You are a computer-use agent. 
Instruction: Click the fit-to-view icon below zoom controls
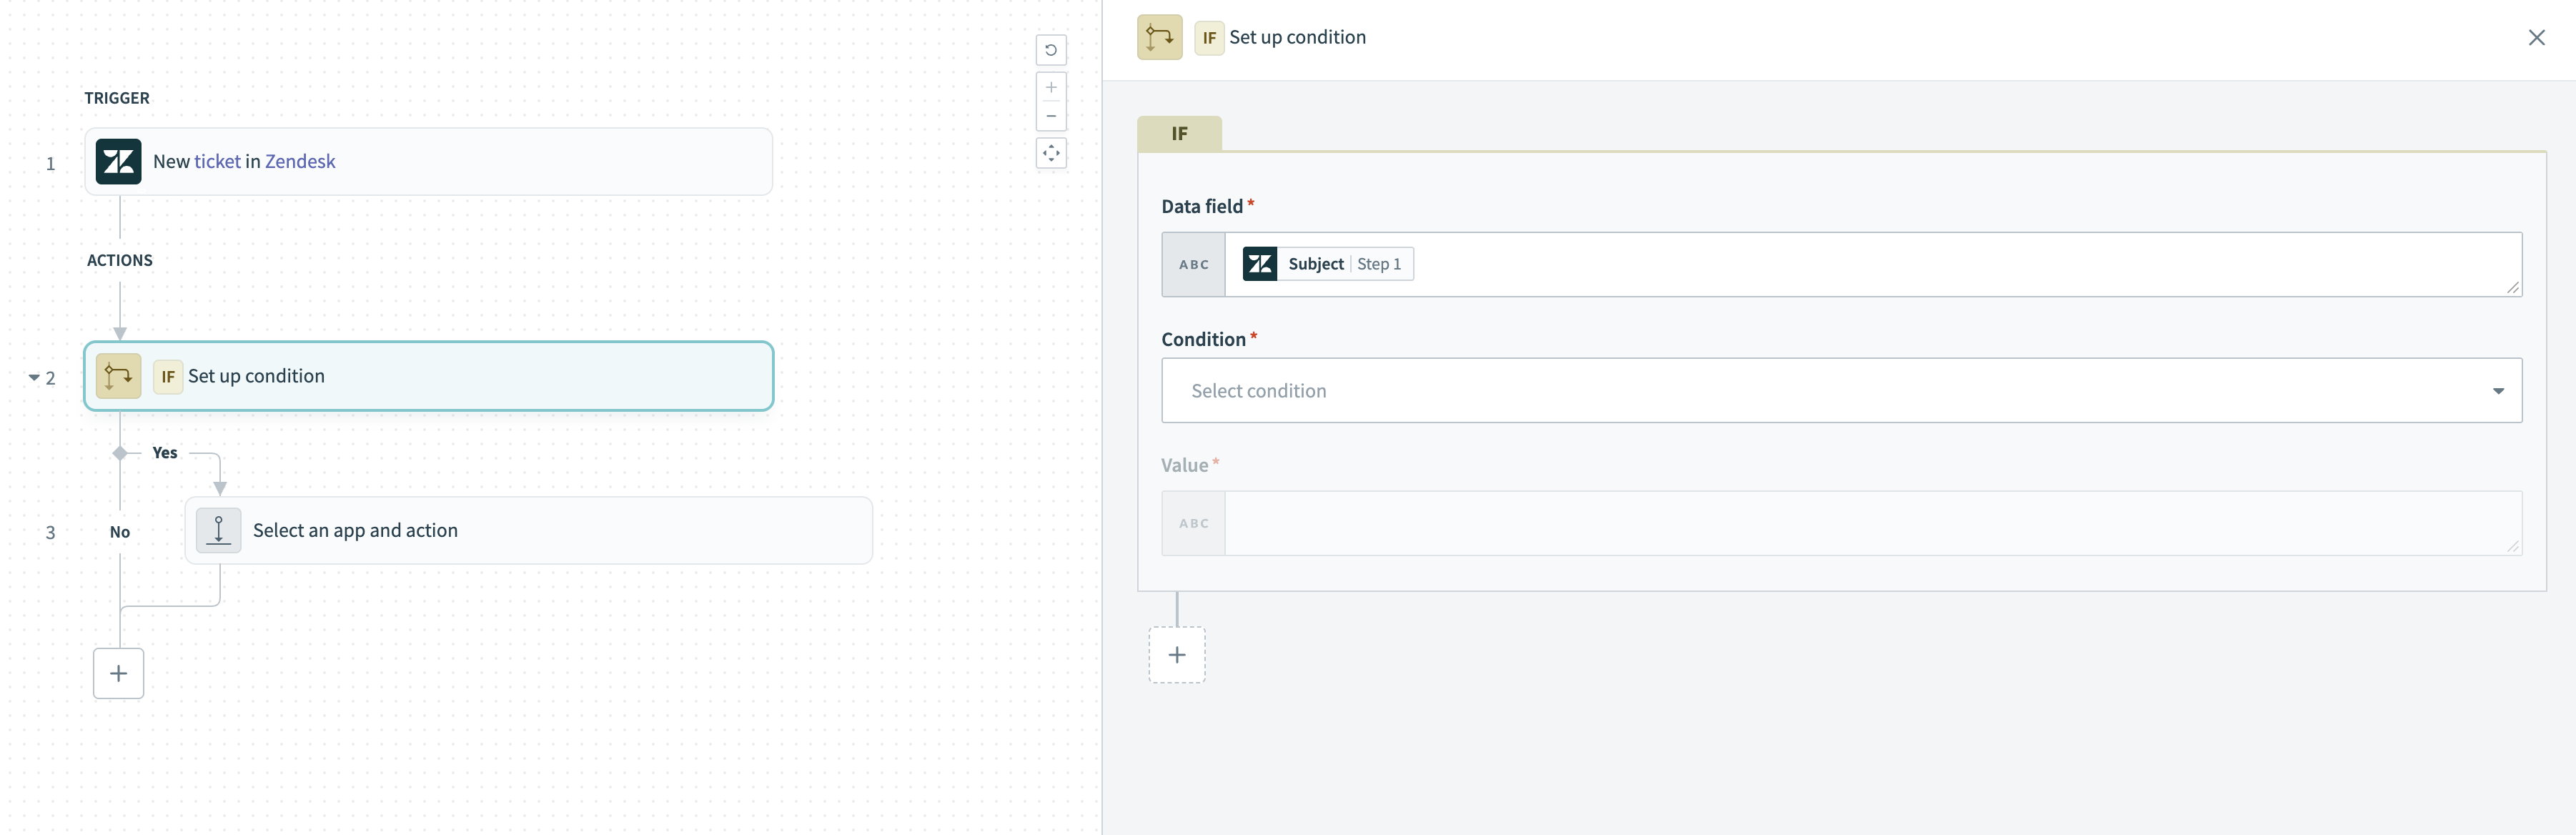pos(1051,153)
